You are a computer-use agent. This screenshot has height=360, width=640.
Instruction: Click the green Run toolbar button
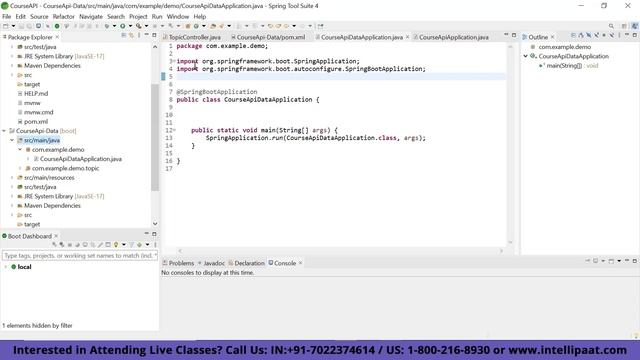[122, 26]
